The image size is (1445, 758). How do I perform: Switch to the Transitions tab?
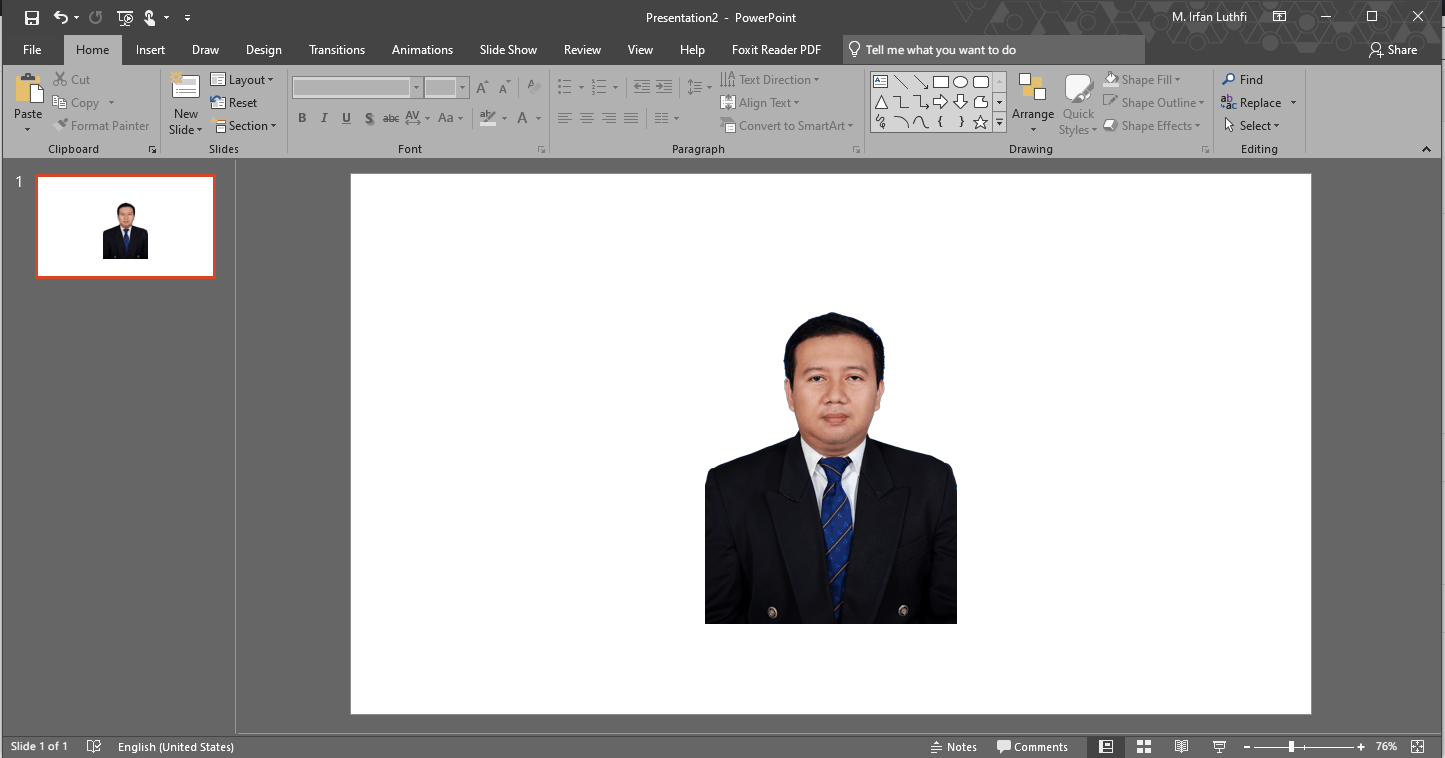click(337, 50)
